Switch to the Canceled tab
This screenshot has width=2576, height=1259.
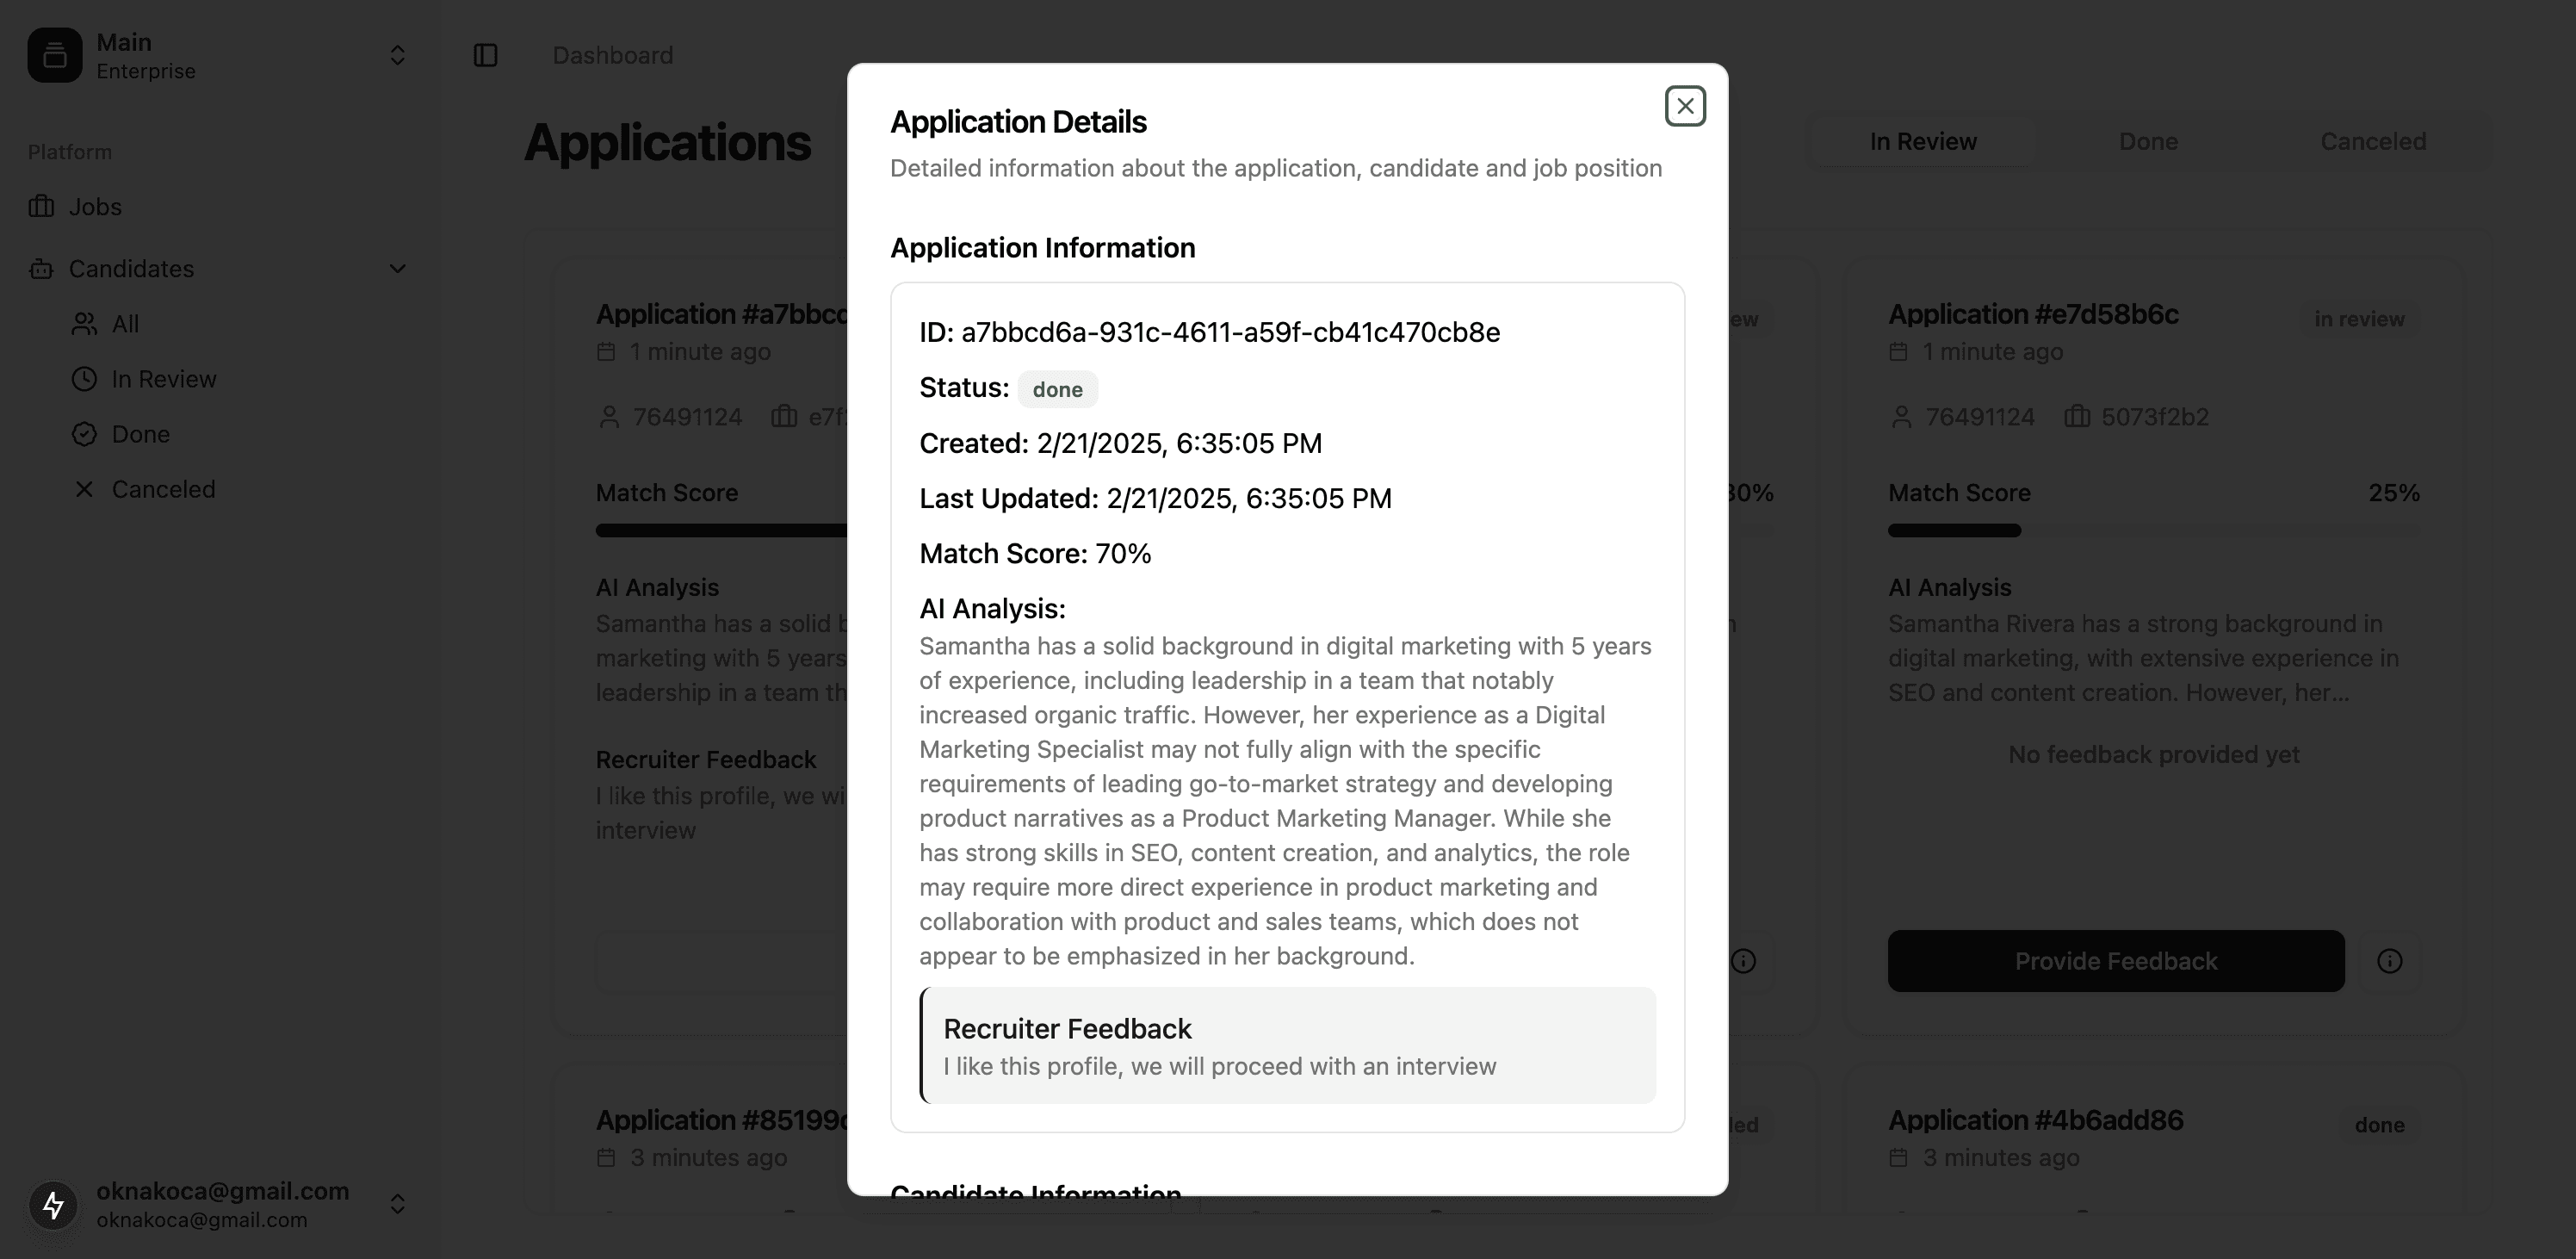pyautogui.click(x=2373, y=142)
